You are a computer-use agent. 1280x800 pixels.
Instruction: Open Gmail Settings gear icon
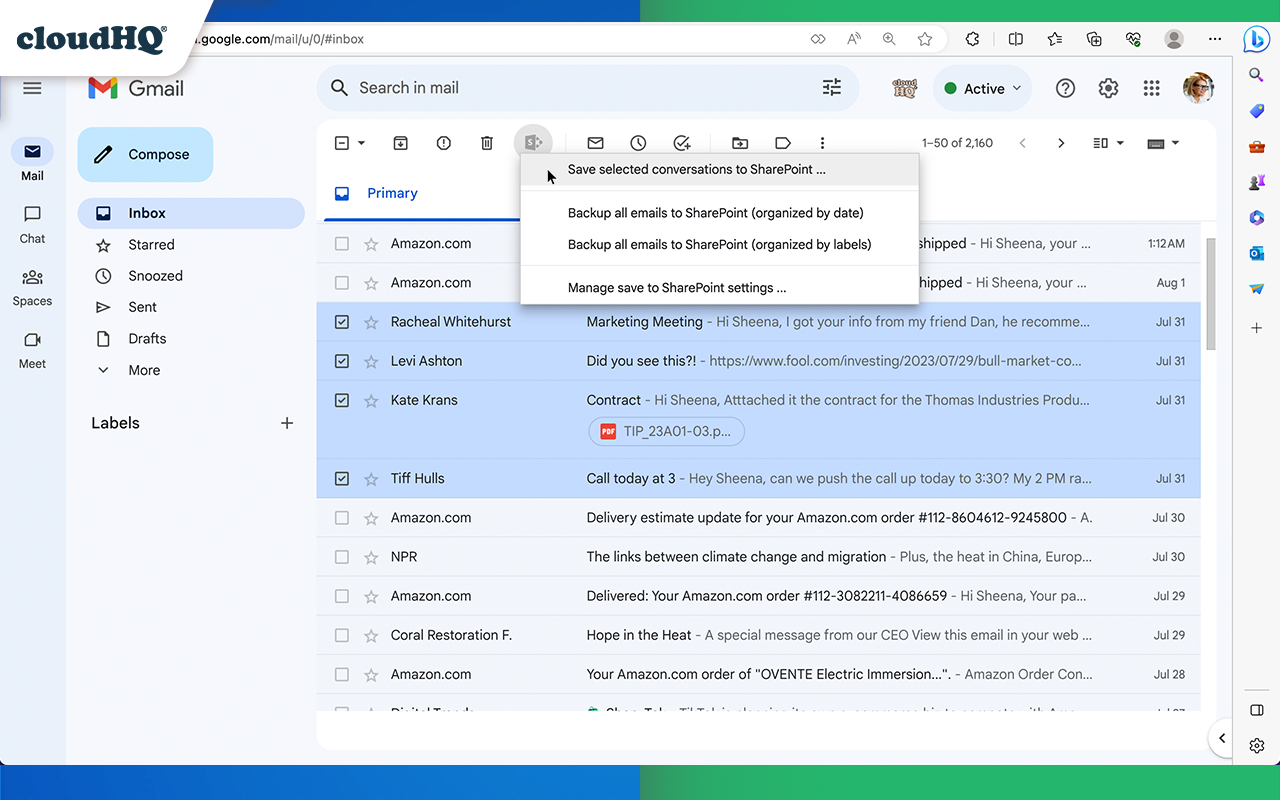tap(1108, 88)
